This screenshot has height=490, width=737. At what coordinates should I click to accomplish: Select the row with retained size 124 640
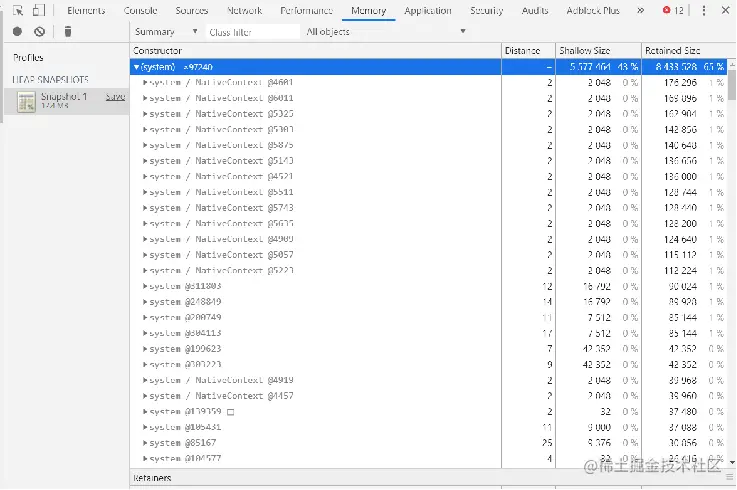(429, 239)
